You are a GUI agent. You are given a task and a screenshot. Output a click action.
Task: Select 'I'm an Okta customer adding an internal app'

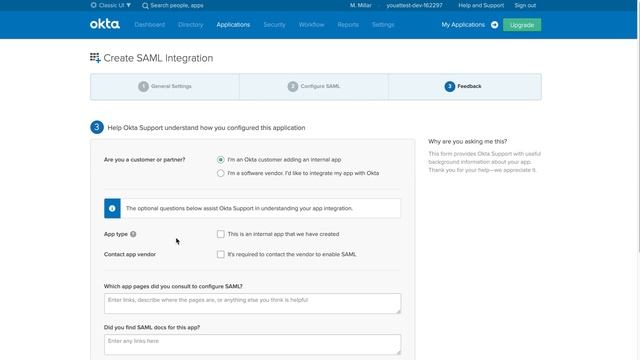(220, 160)
